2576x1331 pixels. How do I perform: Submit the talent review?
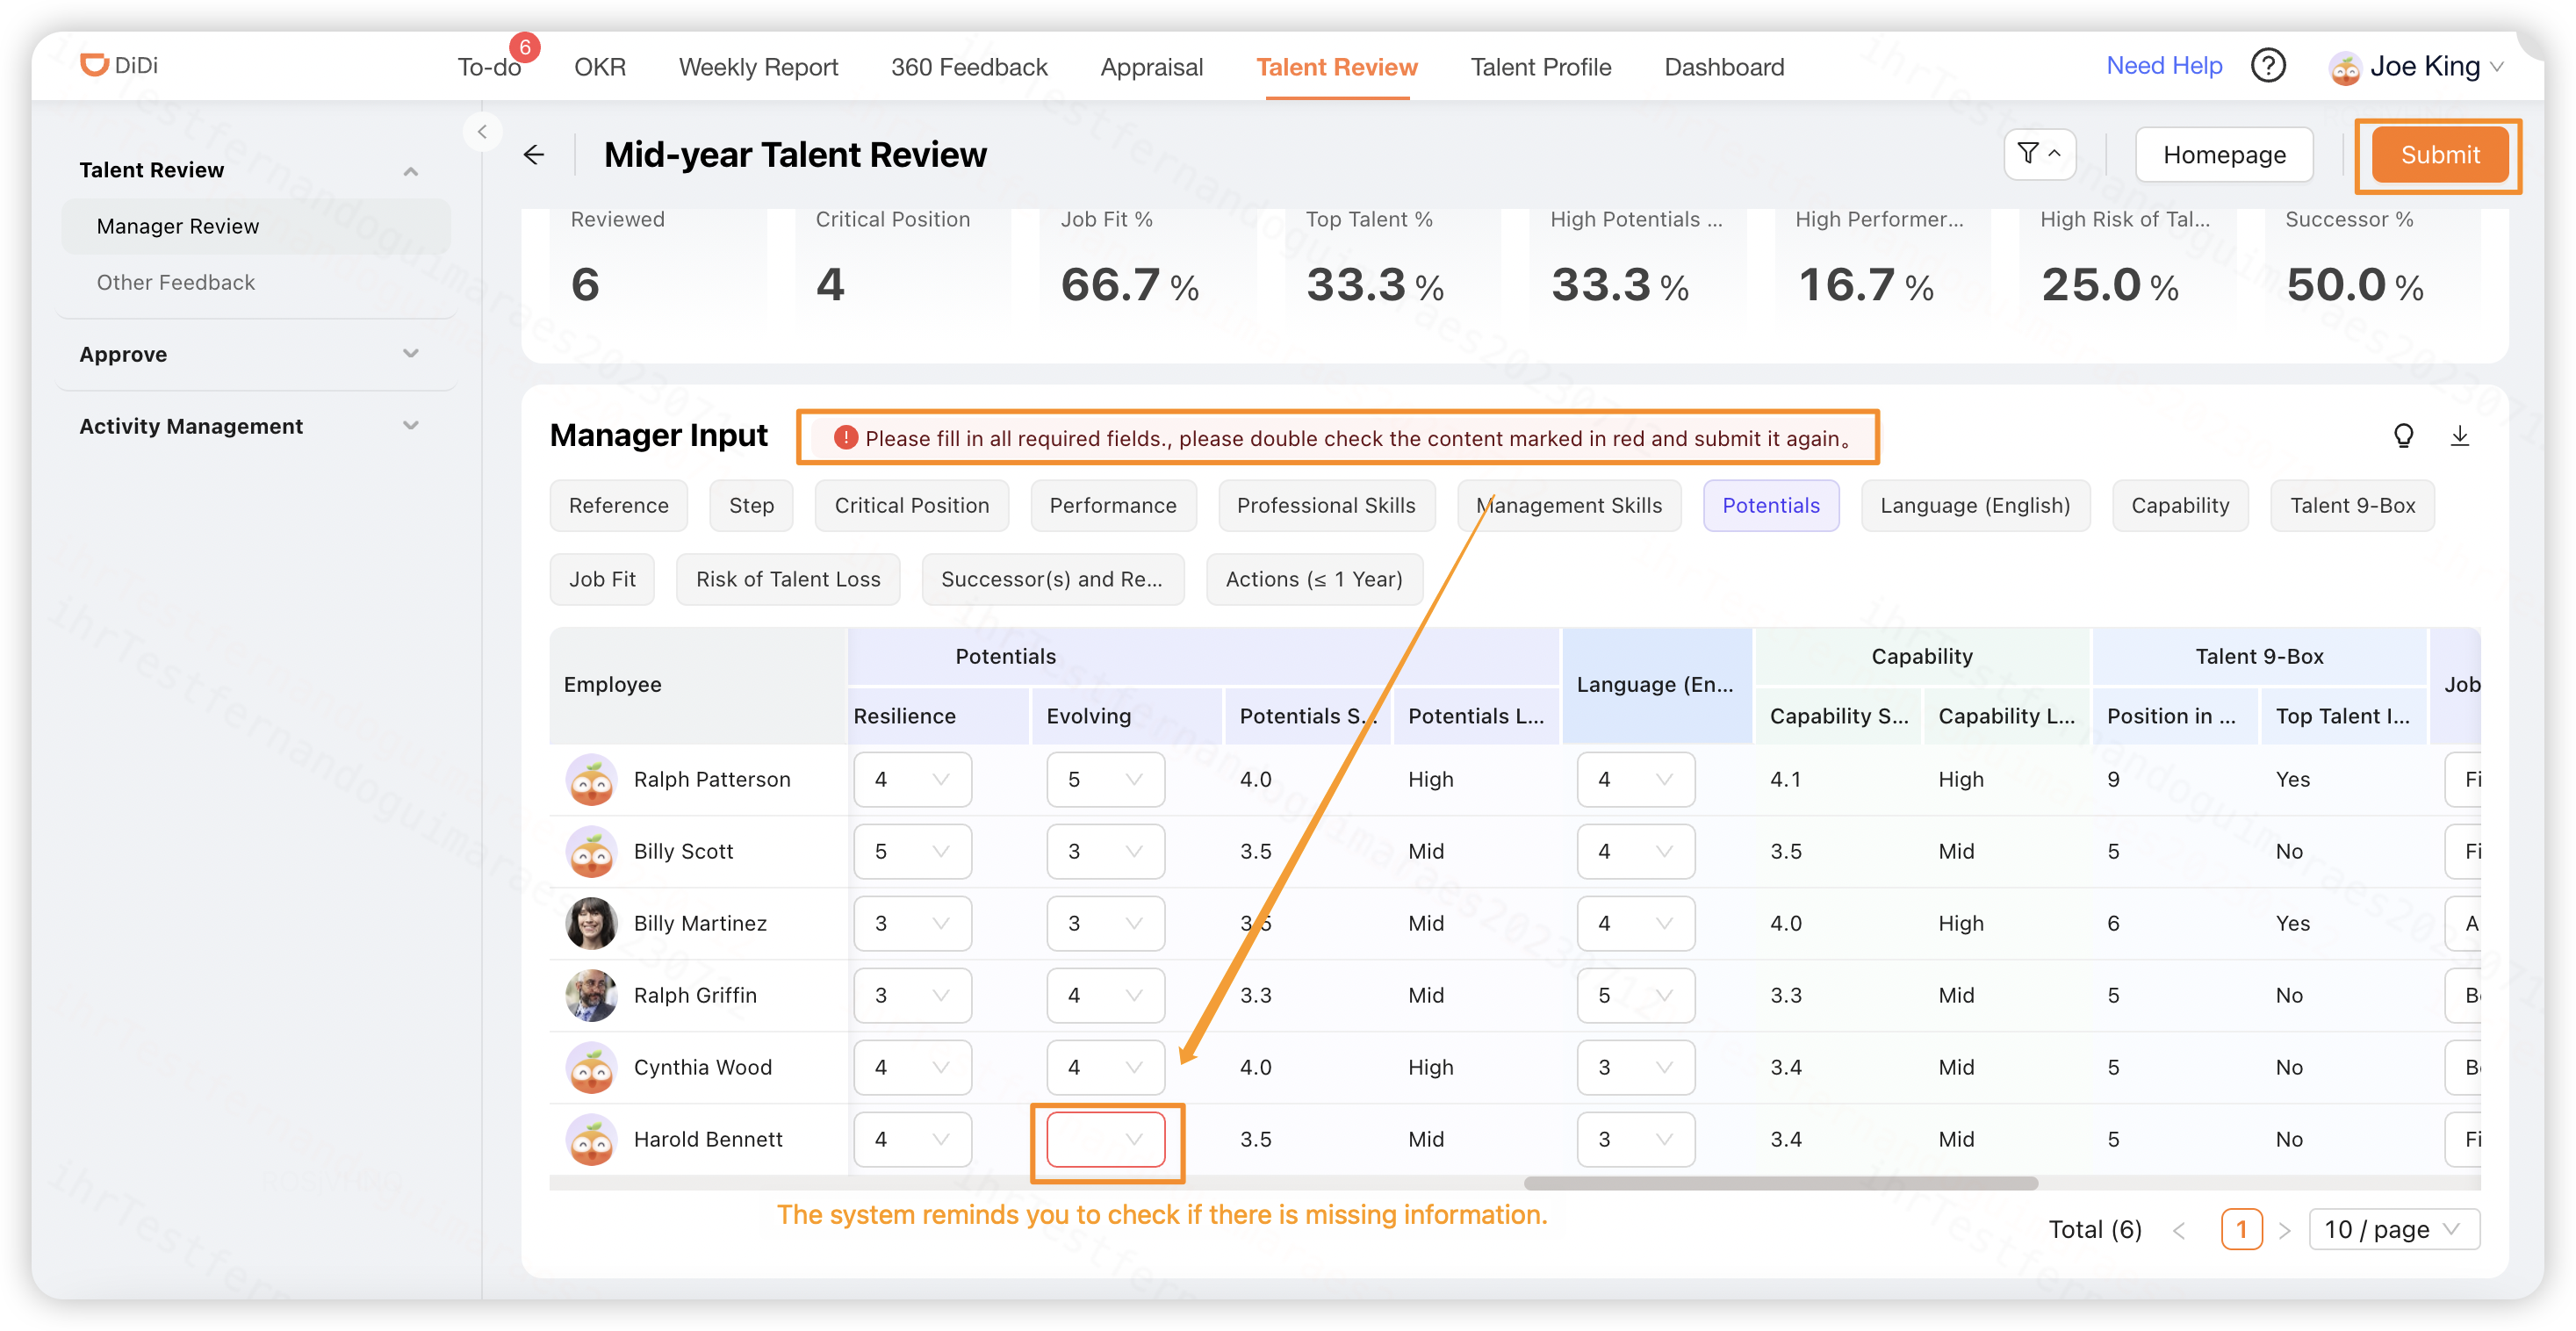tap(2439, 155)
